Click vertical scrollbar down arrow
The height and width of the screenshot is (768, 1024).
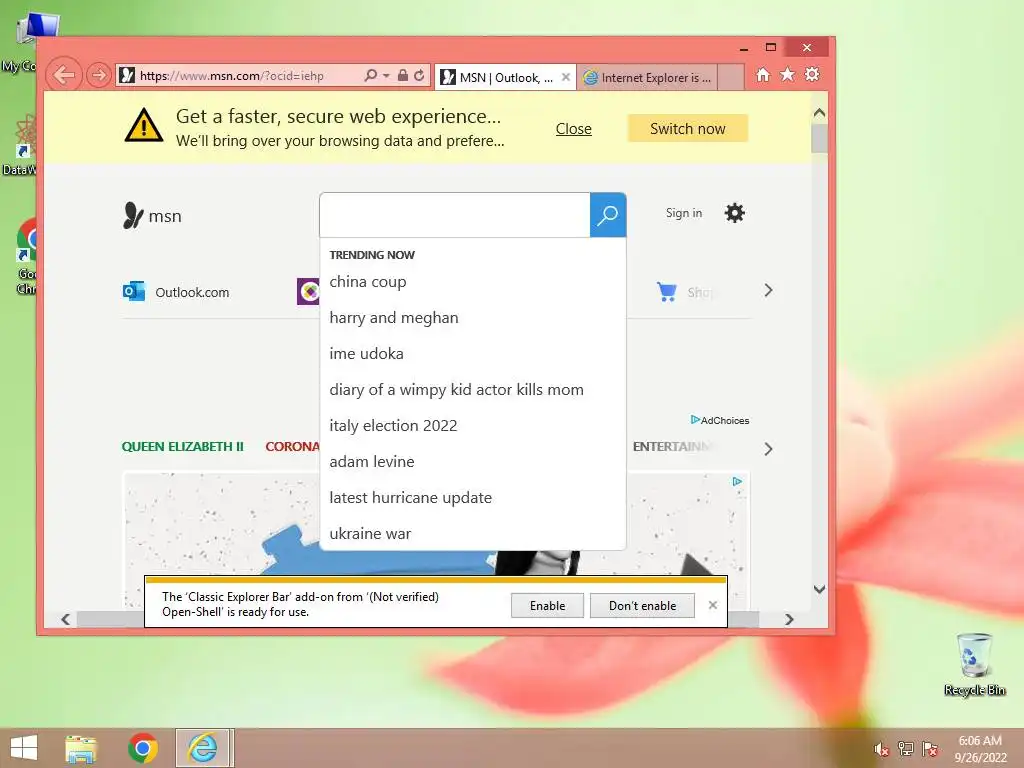(x=820, y=589)
